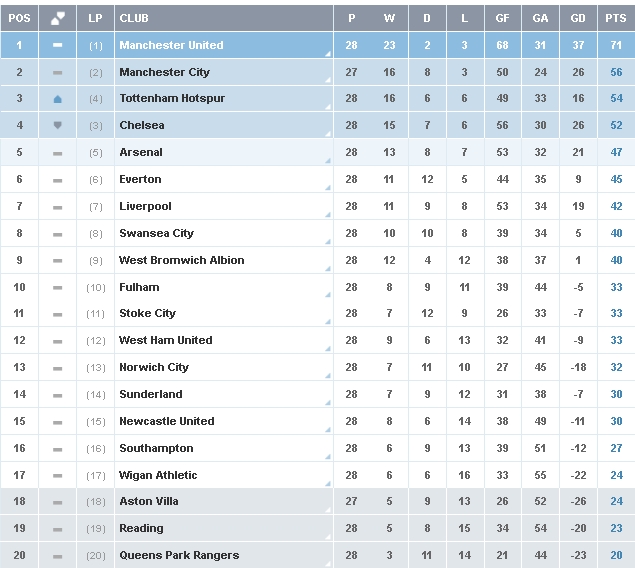This screenshot has height=568, width=635.
Task: Open the West Bromwich Albion club link
Action: pos(181,260)
